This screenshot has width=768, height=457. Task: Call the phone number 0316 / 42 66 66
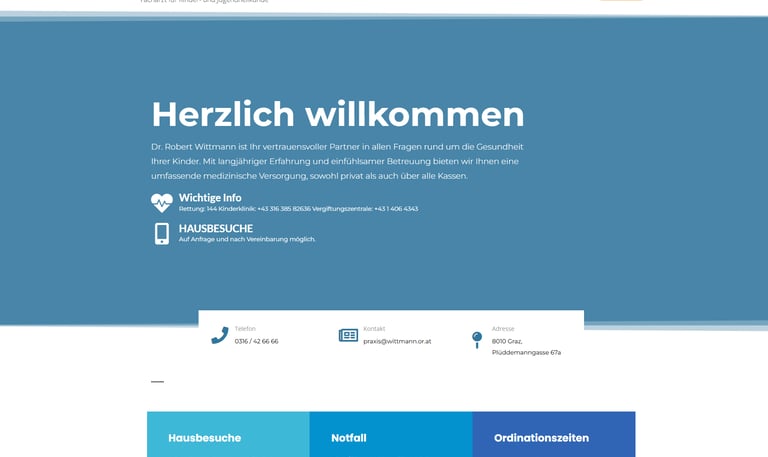click(x=256, y=341)
